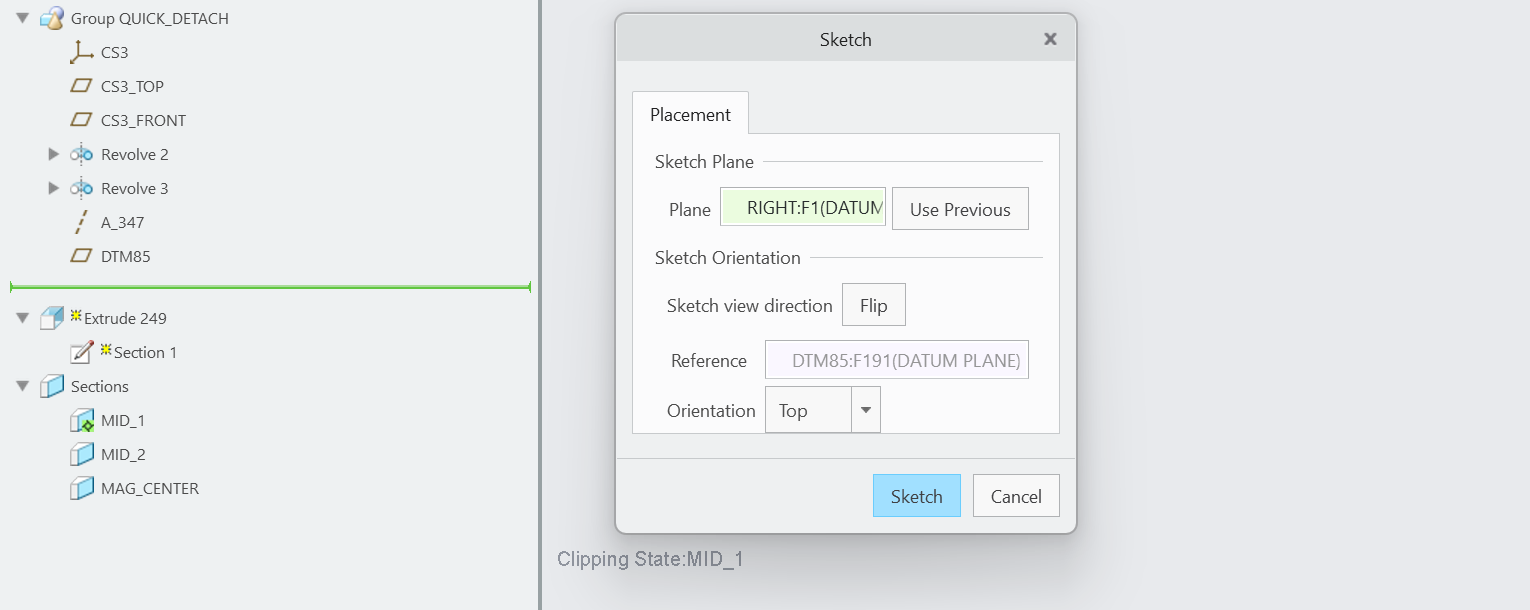The image size is (1530, 610).
Task: Expand the Revolve 2 feature node
Action: pyautogui.click(x=53, y=153)
